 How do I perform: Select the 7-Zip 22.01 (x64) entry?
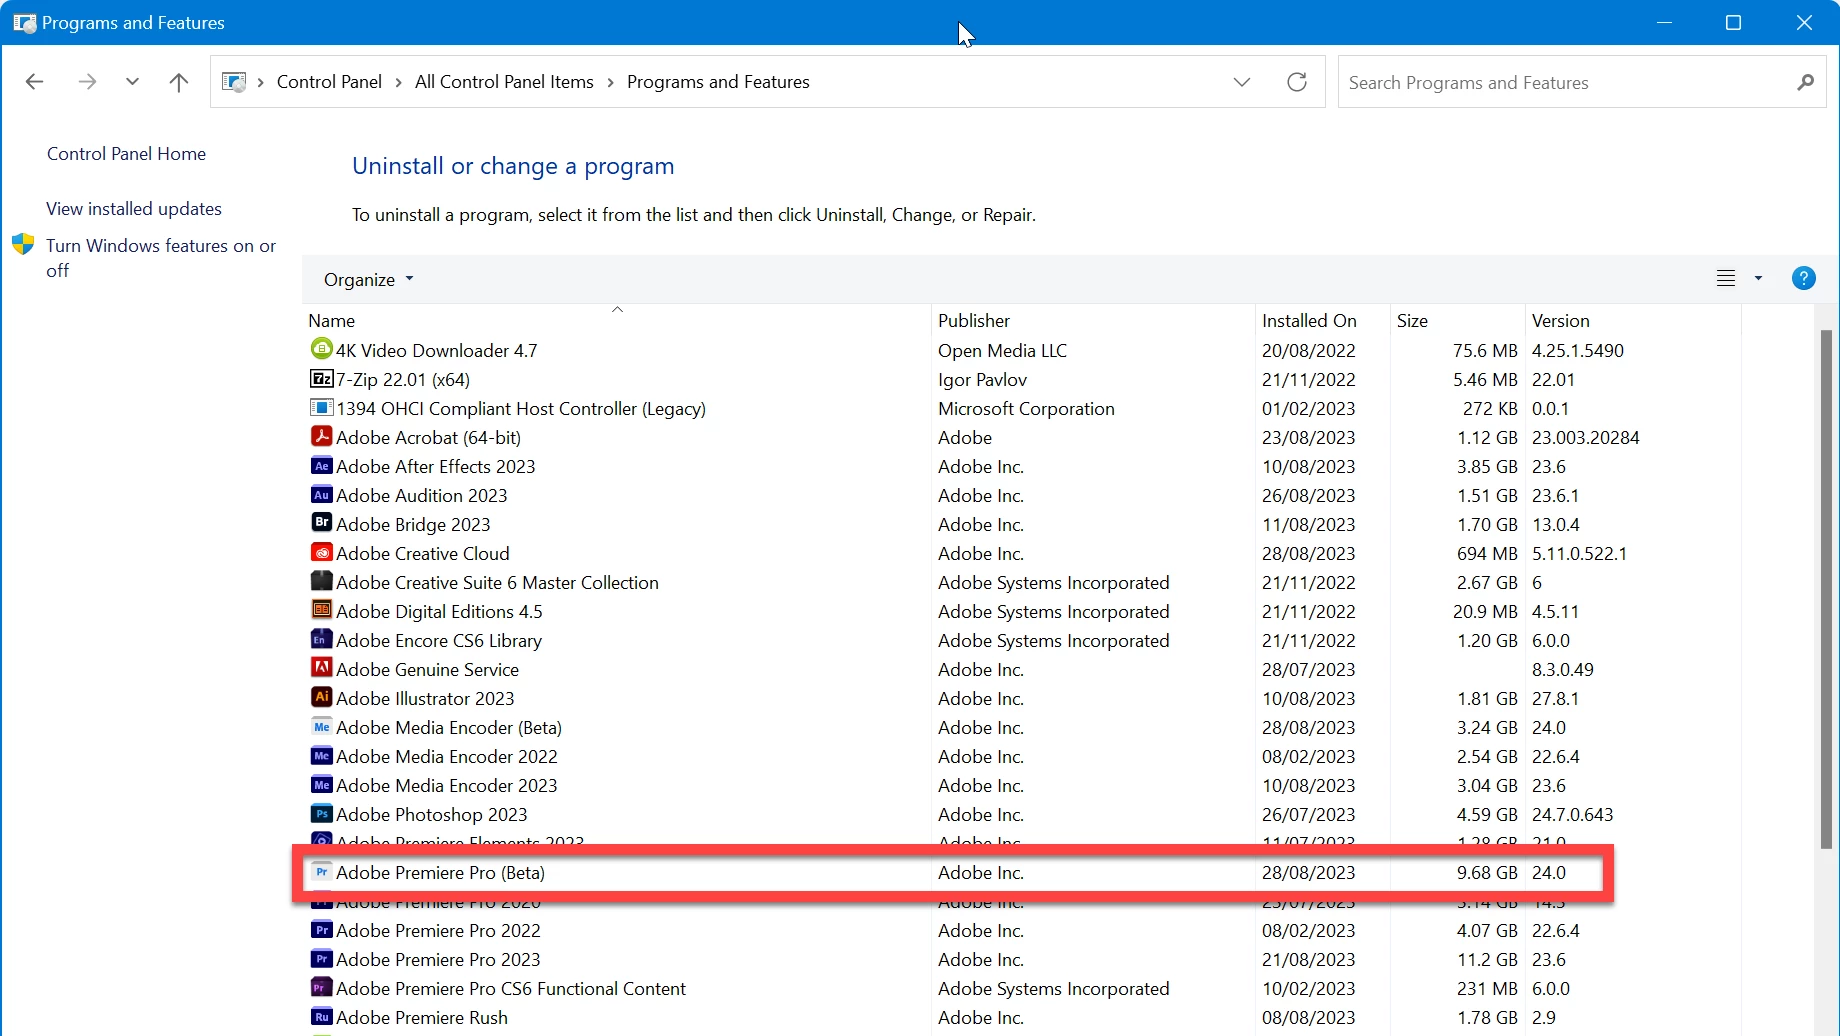pyautogui.click(x=402, y=380)
